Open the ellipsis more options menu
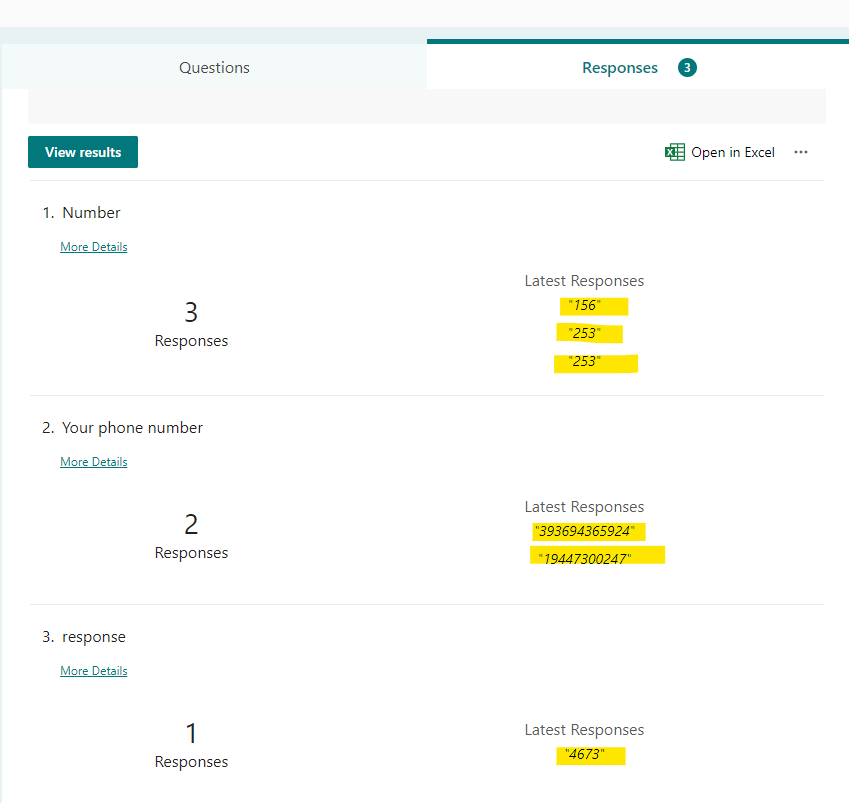849x803 pixels. click(x=801, y=151)
